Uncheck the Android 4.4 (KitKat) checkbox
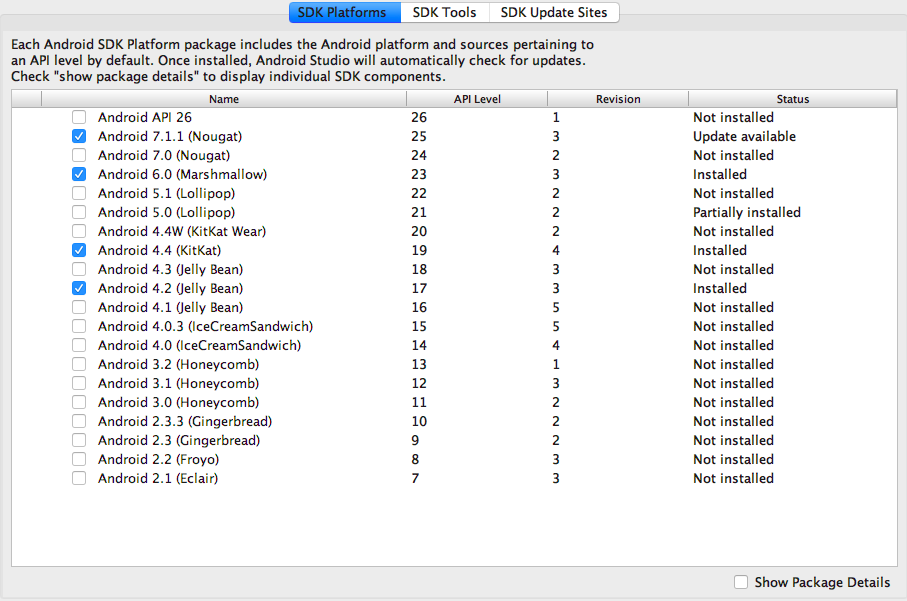 (x=79, y=250)
